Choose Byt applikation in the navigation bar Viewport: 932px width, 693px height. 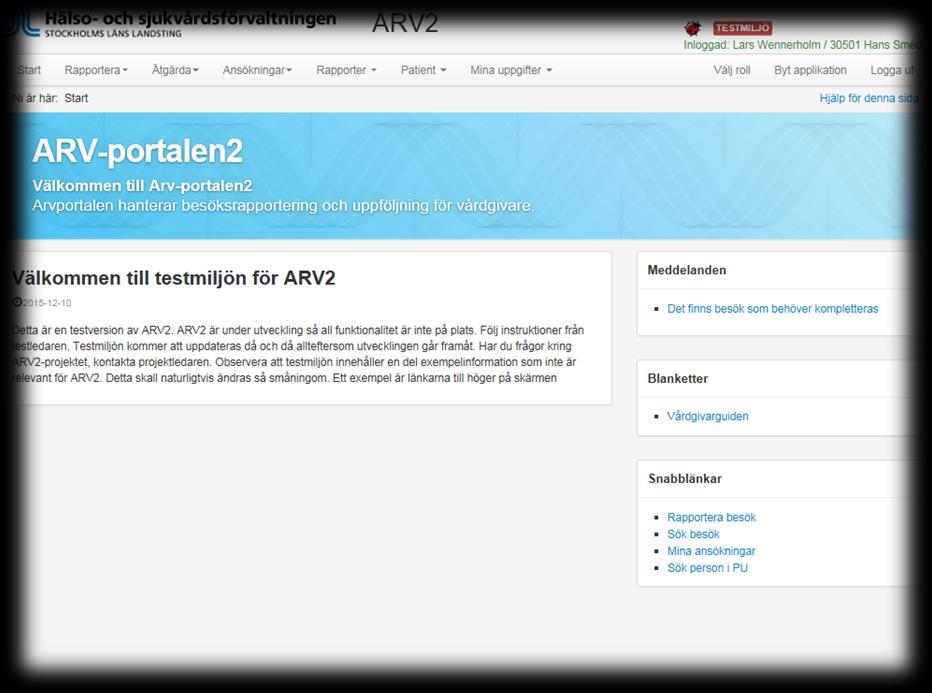pyautogui.click(x=810, y=70)
